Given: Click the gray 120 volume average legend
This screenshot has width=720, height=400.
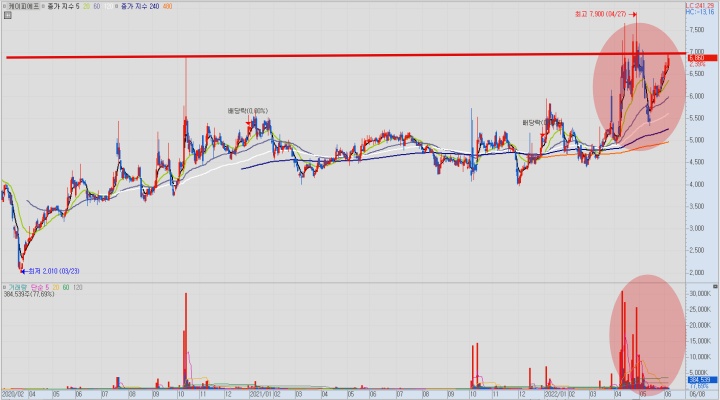Looking at the screenshot, I should [78, 287].
